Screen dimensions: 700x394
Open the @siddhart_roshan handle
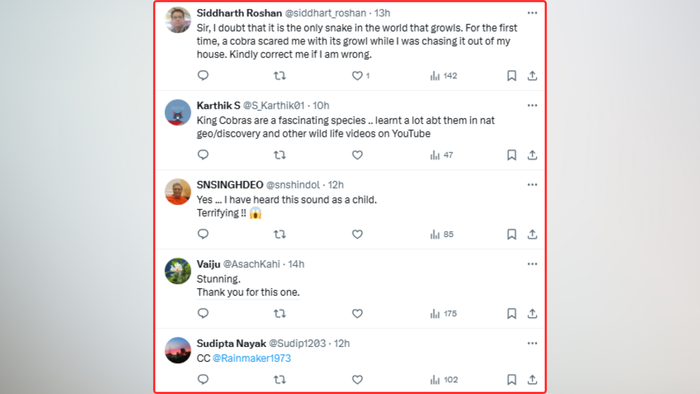click(x=325, y=13)
